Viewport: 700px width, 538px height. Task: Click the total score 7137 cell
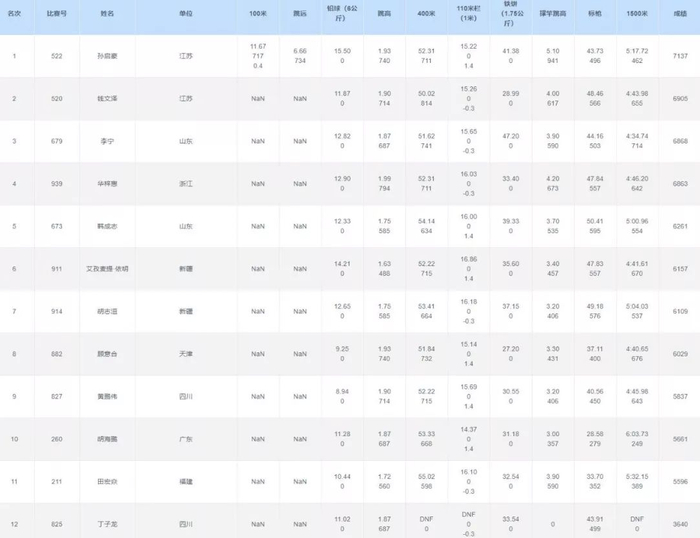(x=681, y=56)
